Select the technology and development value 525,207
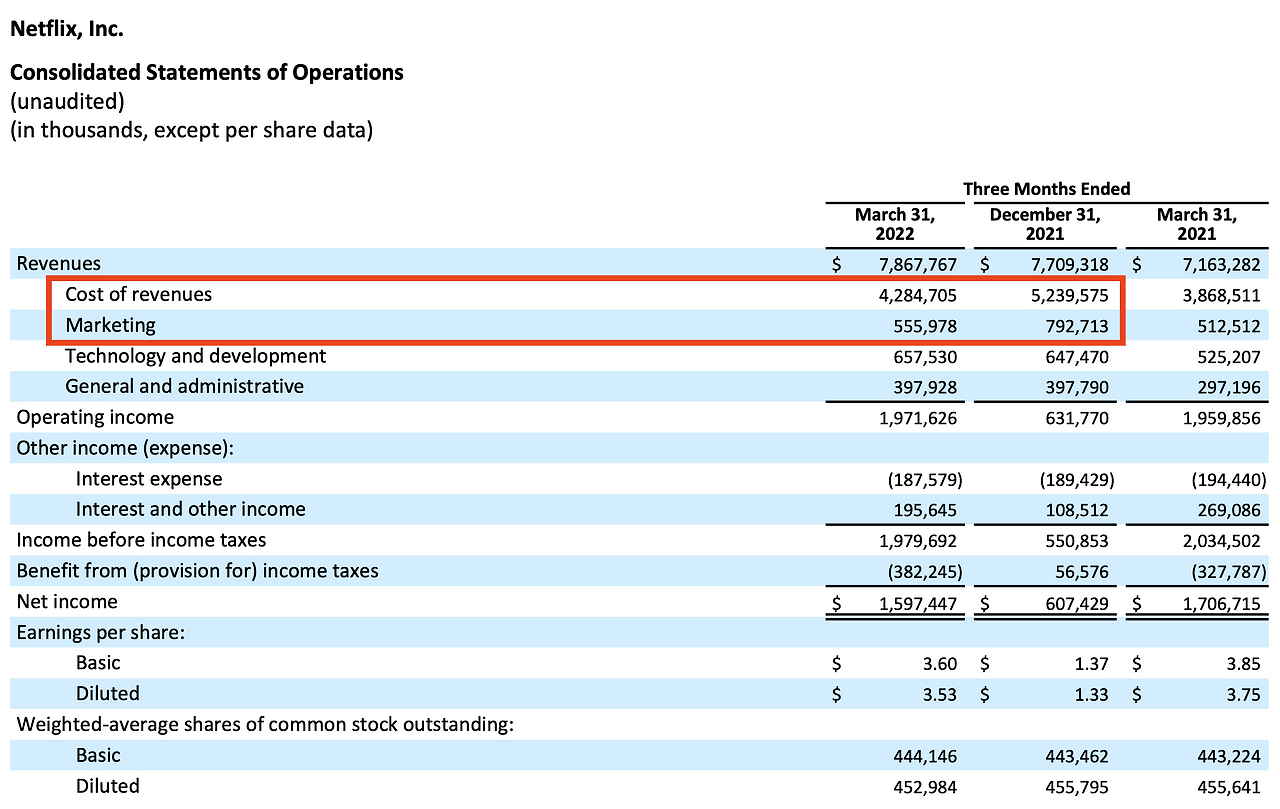 (x=1227, y=357)
